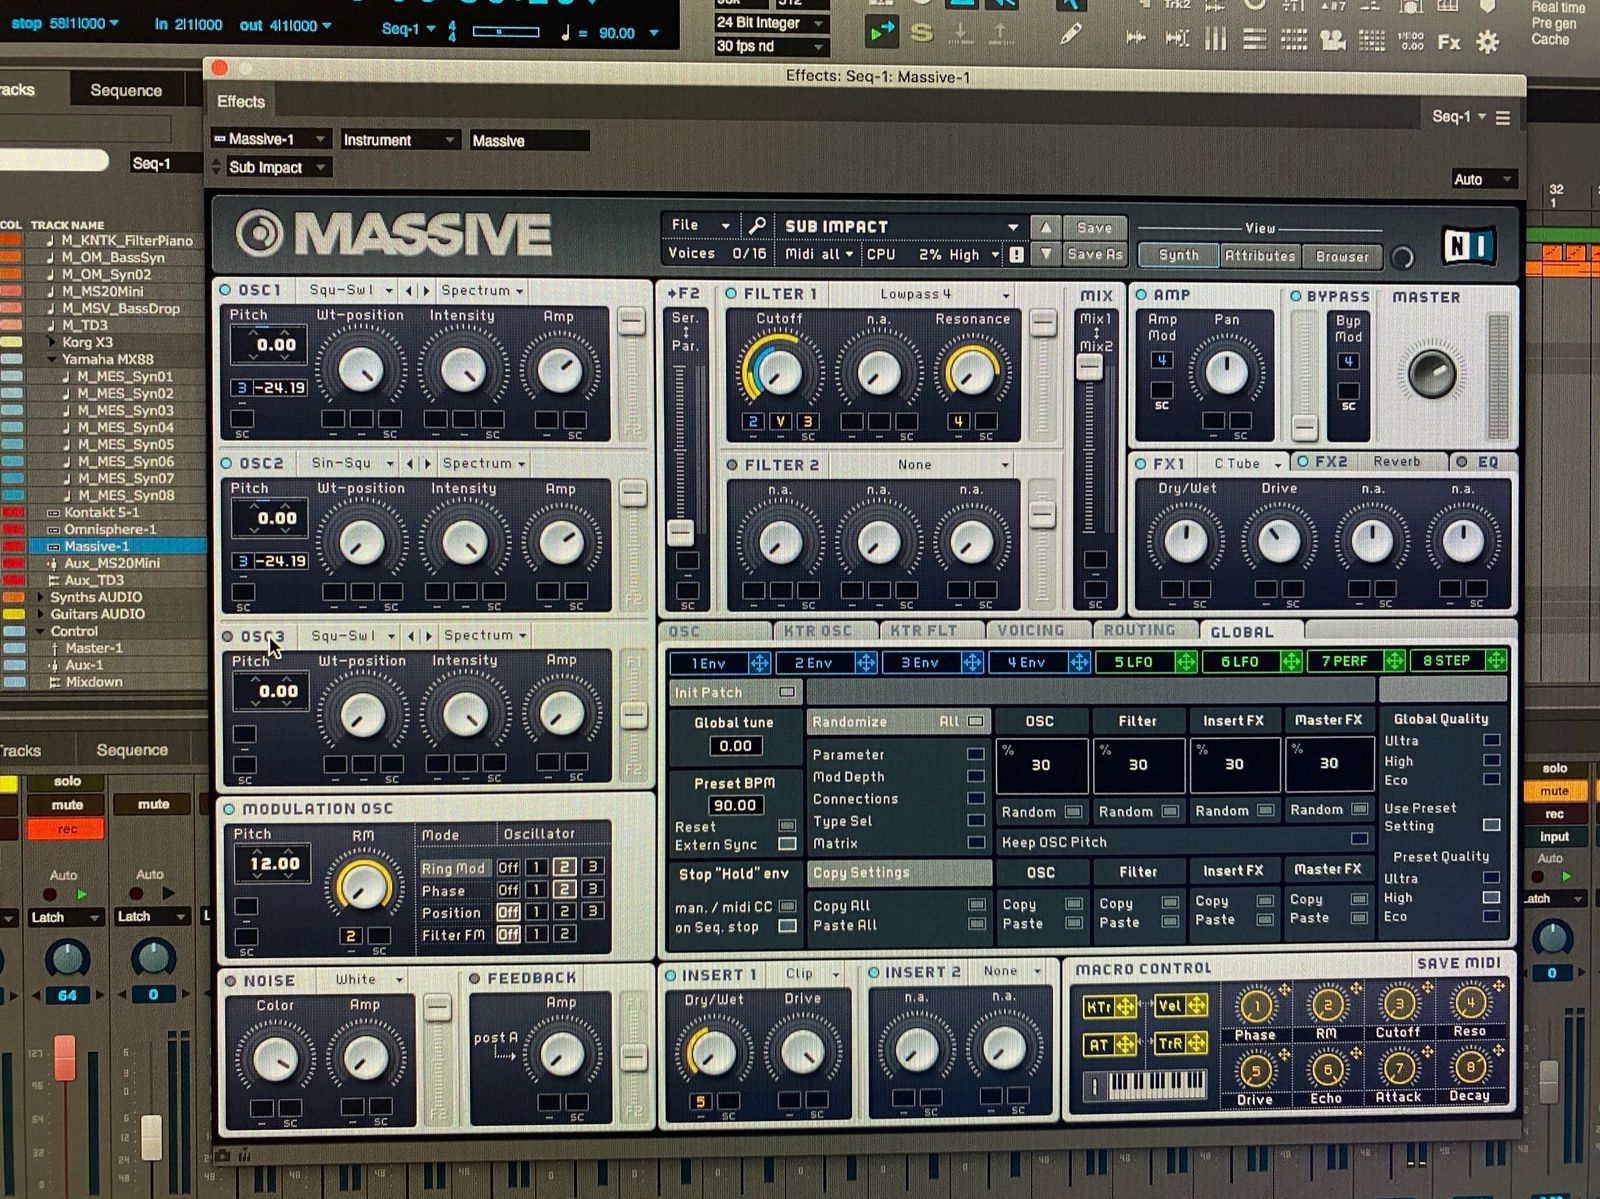
Task: Click the magnifier preset search icon
Action: pyautogui.click(x=757, y=226)
